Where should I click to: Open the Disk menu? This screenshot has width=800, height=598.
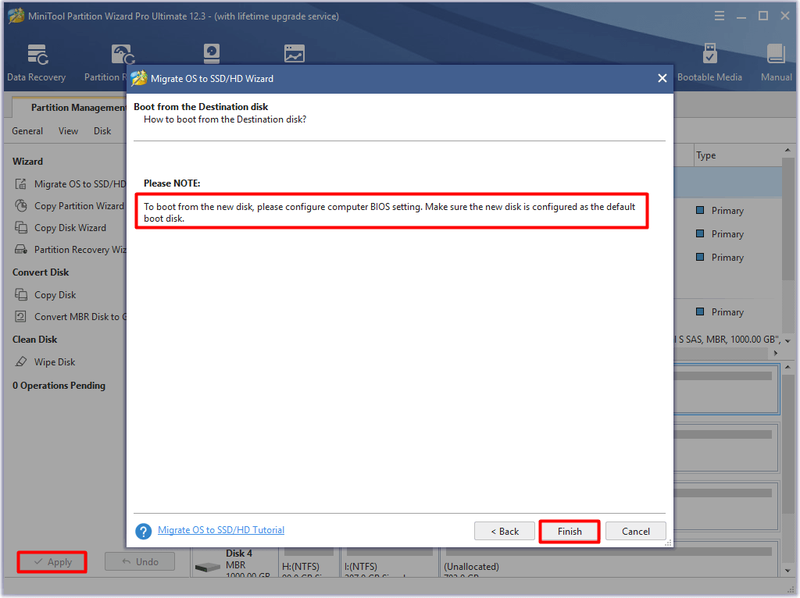[x=102, y=131]
